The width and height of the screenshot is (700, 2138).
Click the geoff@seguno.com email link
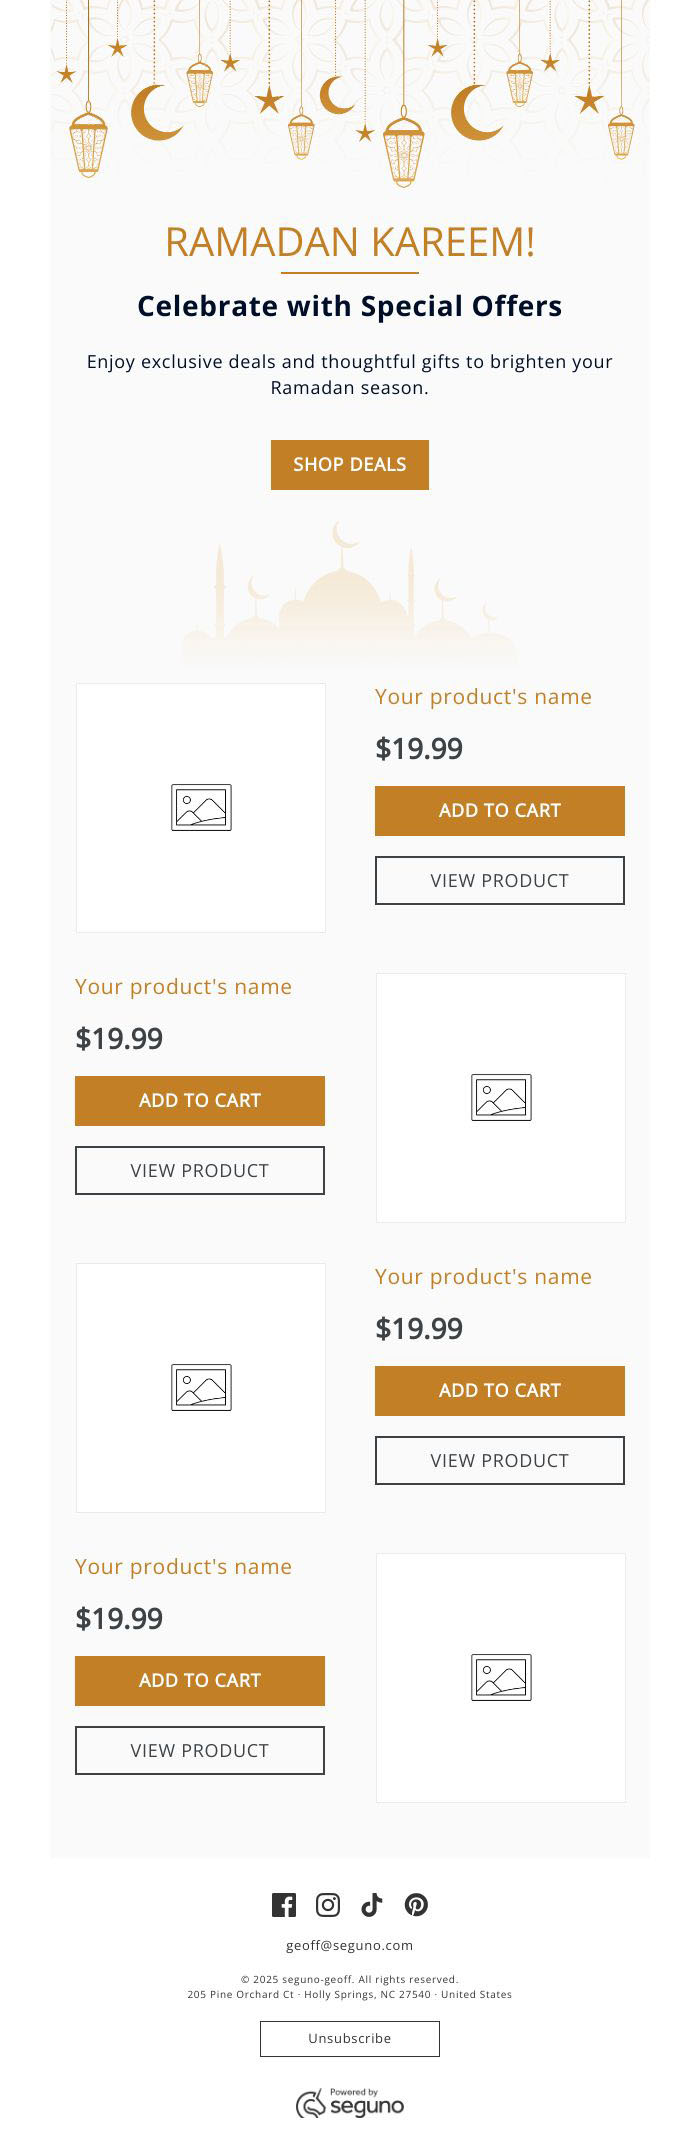[x=350, y=1945]
